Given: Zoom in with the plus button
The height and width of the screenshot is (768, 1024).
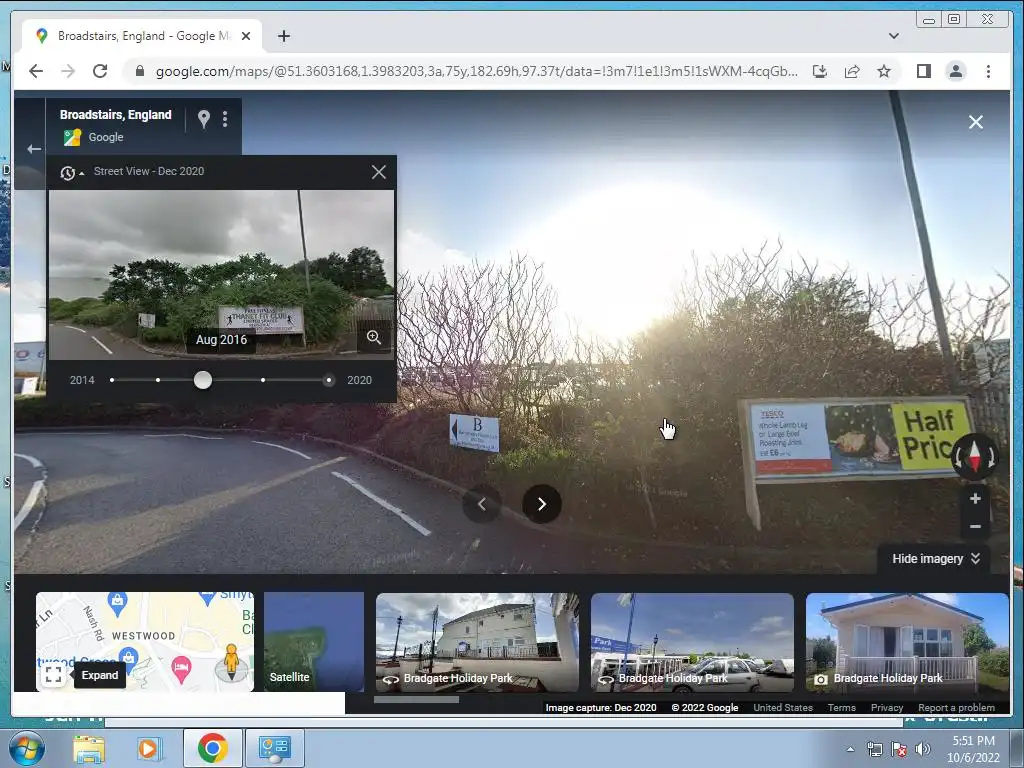Looking at the screenshot, I should click(975, 499).
